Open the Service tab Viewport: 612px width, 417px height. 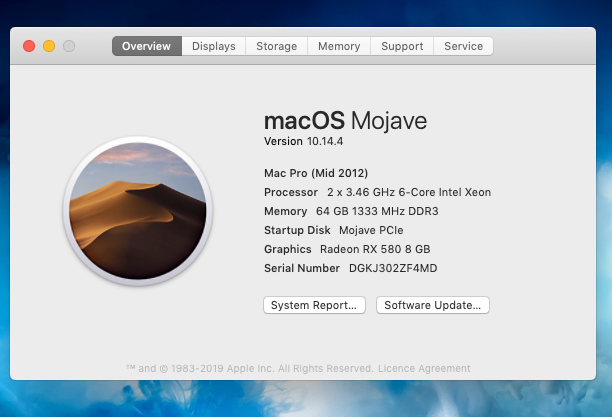click(x=463, y=46)
